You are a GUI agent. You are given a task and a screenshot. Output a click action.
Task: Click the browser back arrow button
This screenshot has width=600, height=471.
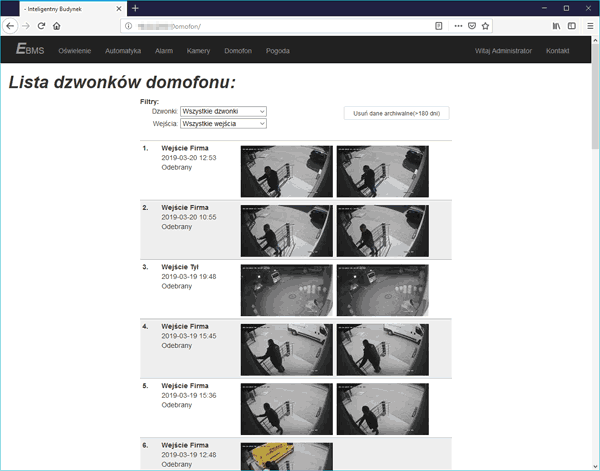(9, 25)
